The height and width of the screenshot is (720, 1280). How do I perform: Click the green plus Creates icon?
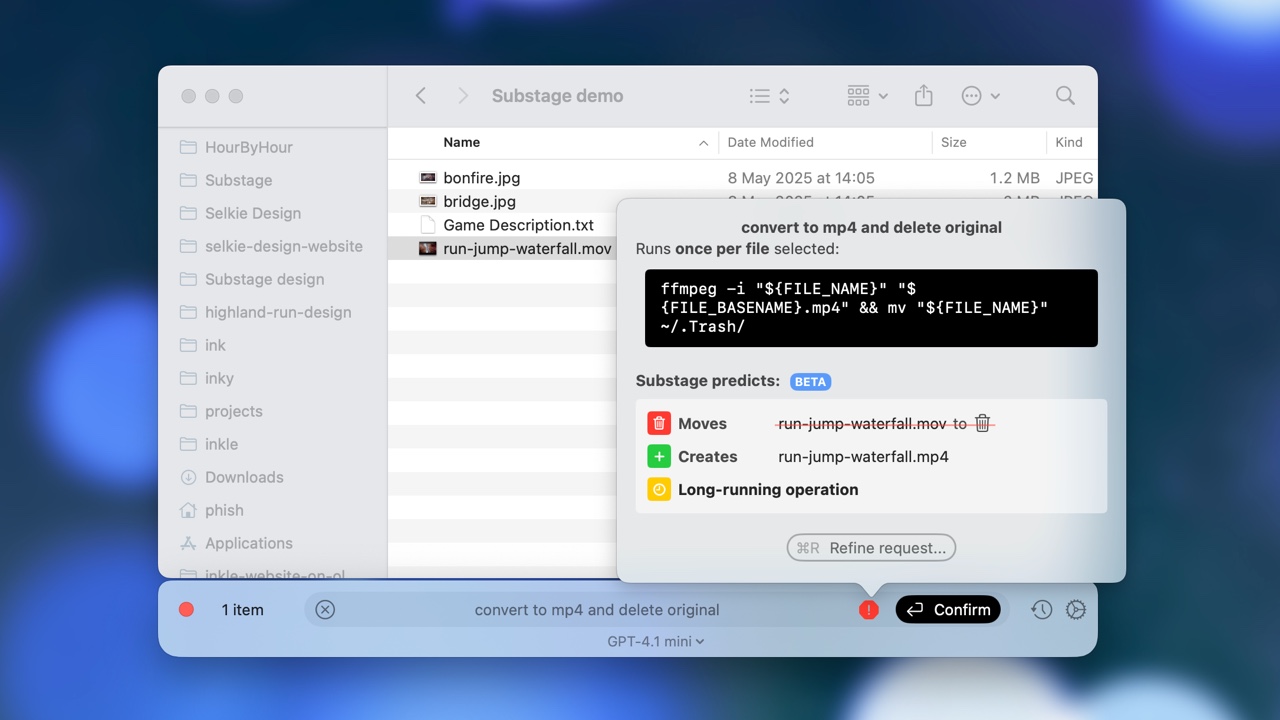[x=659, y=457]
